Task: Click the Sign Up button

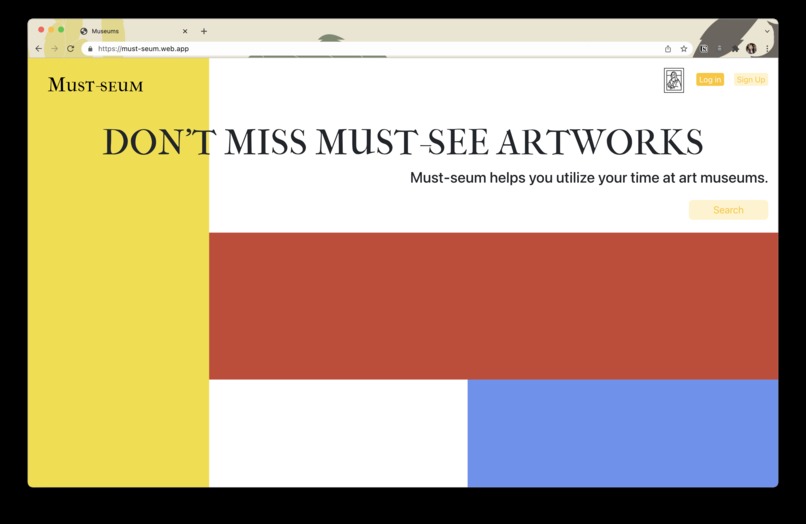Action: 750,80
